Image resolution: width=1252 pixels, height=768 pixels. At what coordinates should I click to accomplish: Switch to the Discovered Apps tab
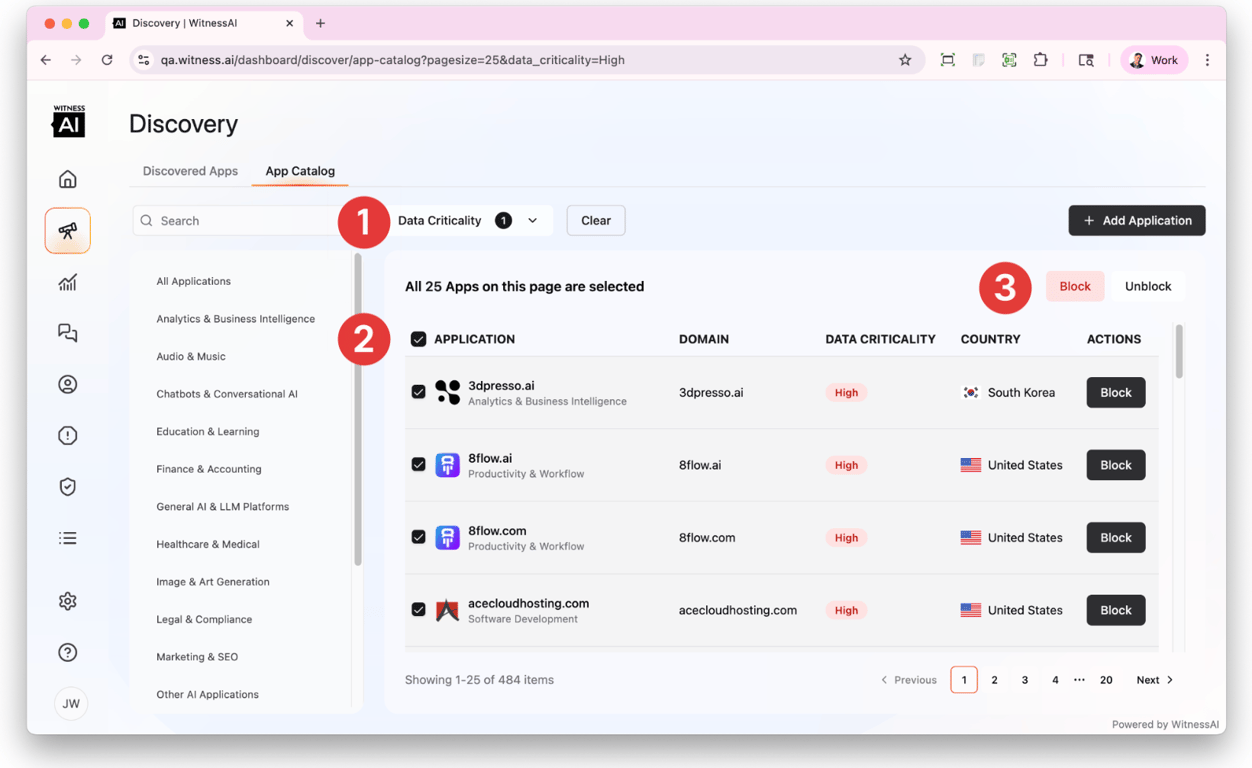point(190,171)
